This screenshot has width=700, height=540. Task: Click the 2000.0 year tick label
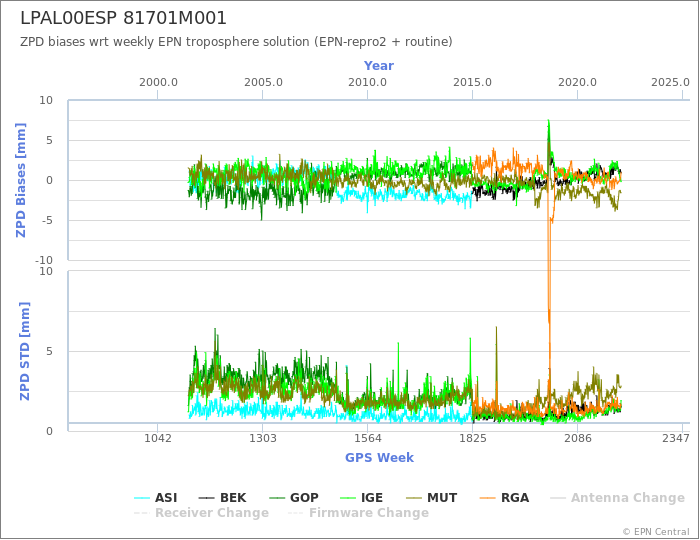[158, 83]
